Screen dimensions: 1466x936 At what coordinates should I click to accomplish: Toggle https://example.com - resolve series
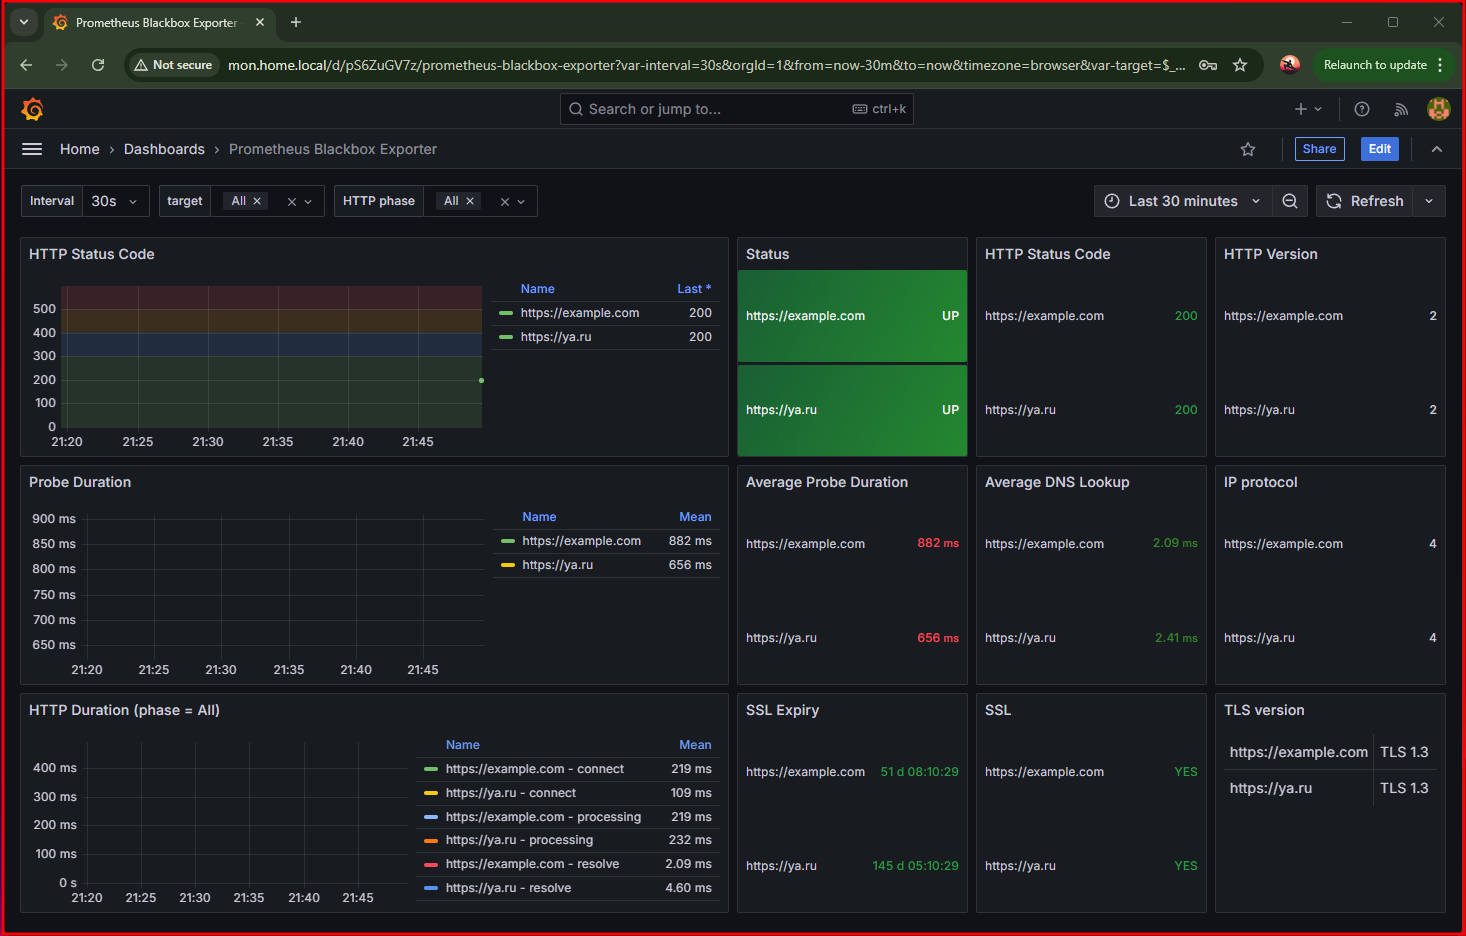[x=532, y=864]
